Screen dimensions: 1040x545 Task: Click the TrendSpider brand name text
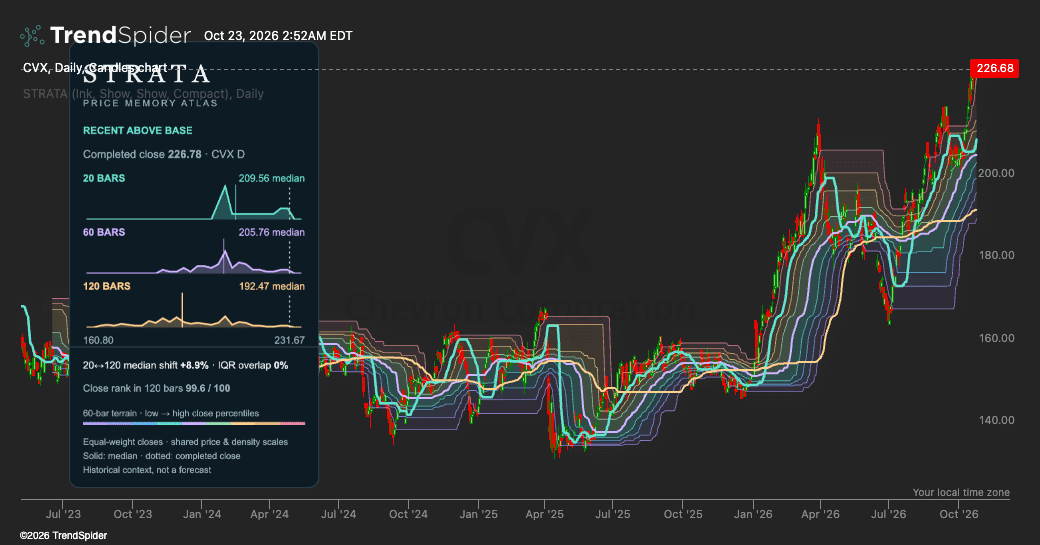(120, 35)
